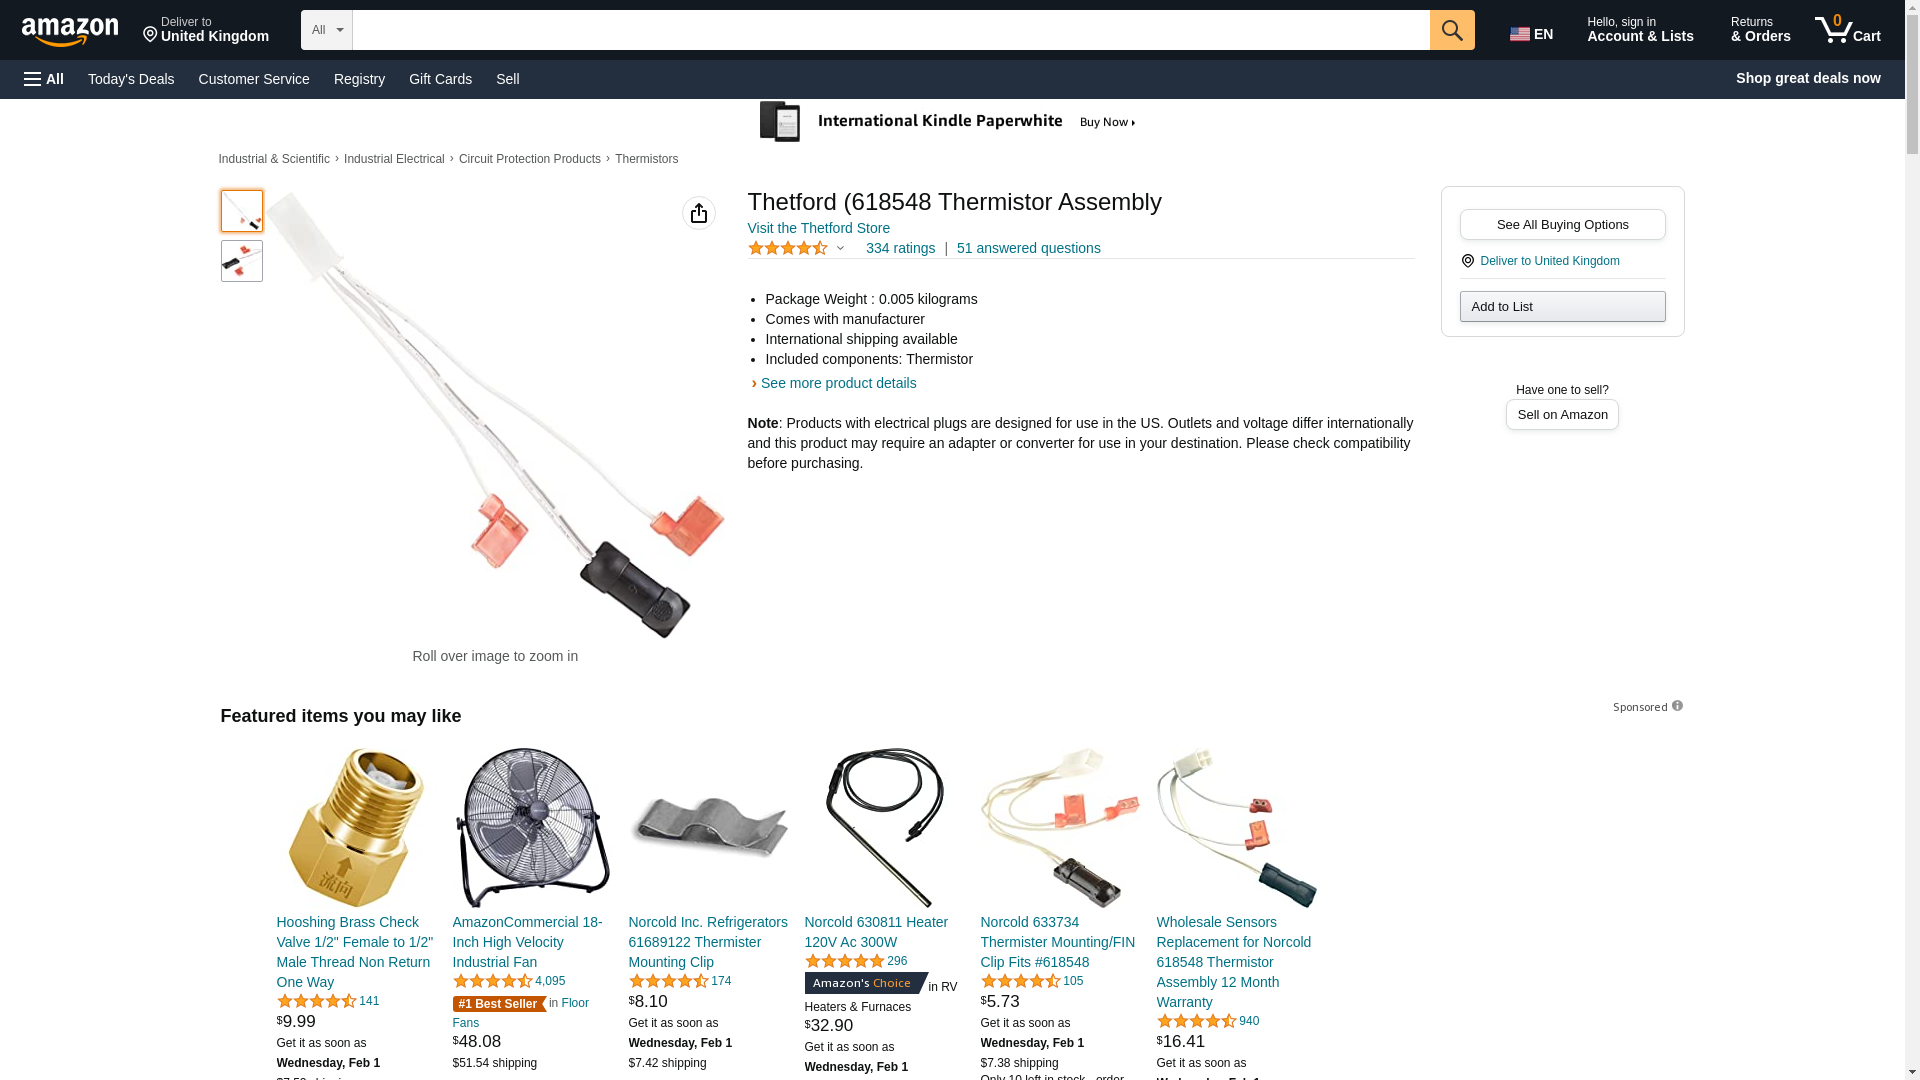Click the orange search magnifier button
This screenshot has height=1080, width=1920.
pyautogui.click(x=1452, y=30)
